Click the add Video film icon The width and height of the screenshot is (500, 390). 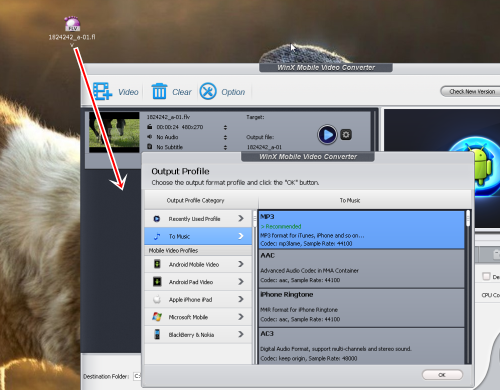102,91
